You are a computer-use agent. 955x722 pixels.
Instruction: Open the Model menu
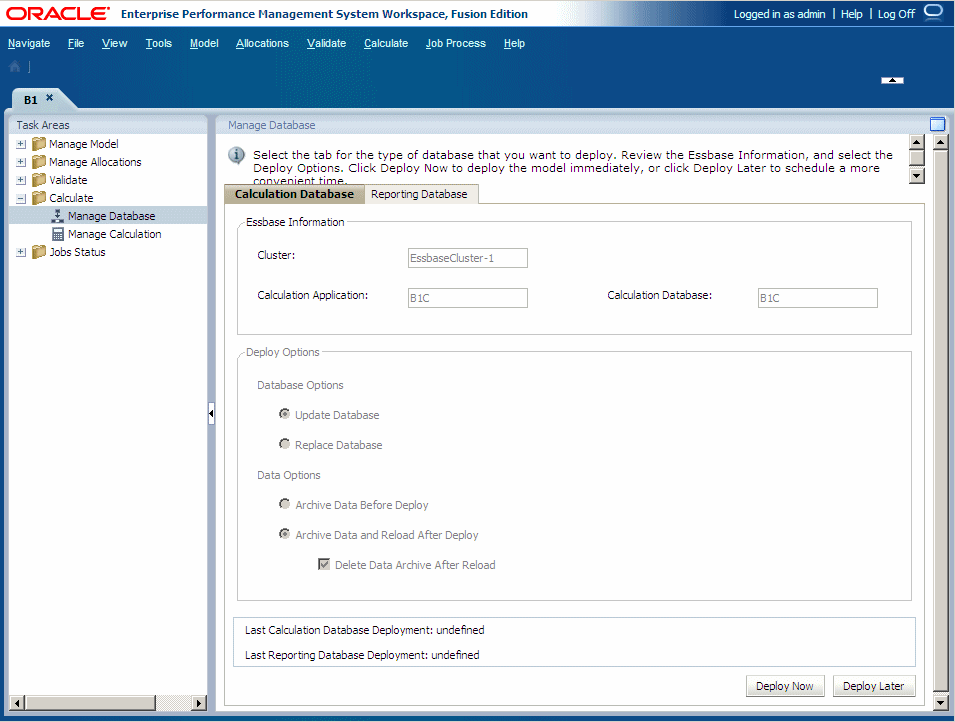pyautogui.click(x=204, y=43)
